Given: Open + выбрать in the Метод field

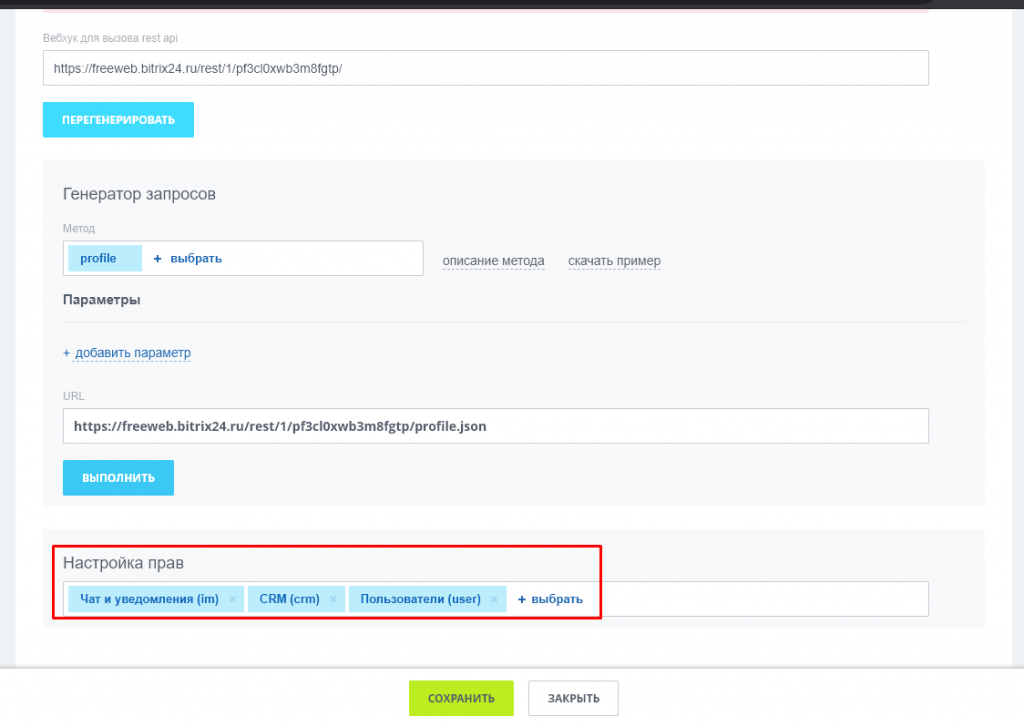Looking at the screenshot, I should [x=188, y=258].
